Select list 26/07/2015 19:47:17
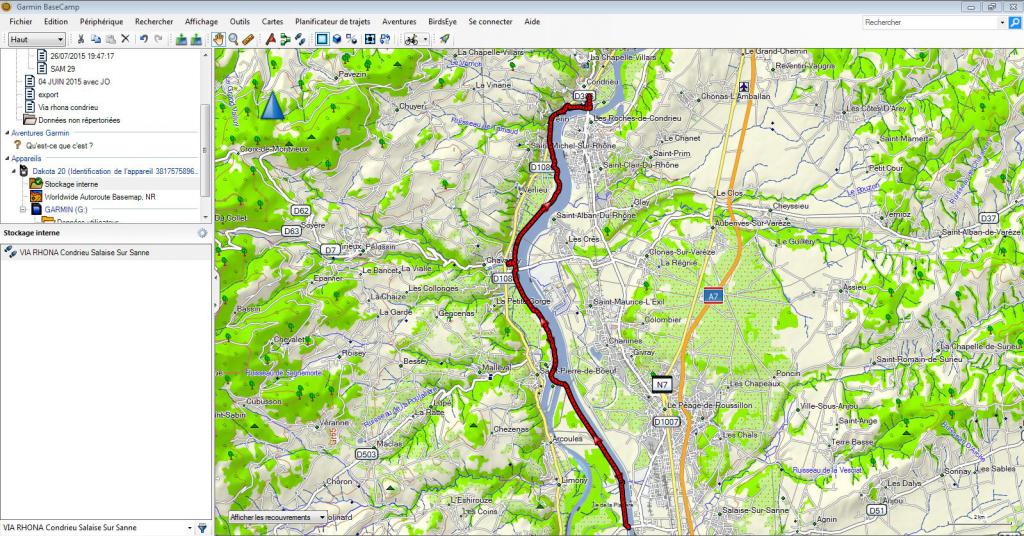 point(82,56)
